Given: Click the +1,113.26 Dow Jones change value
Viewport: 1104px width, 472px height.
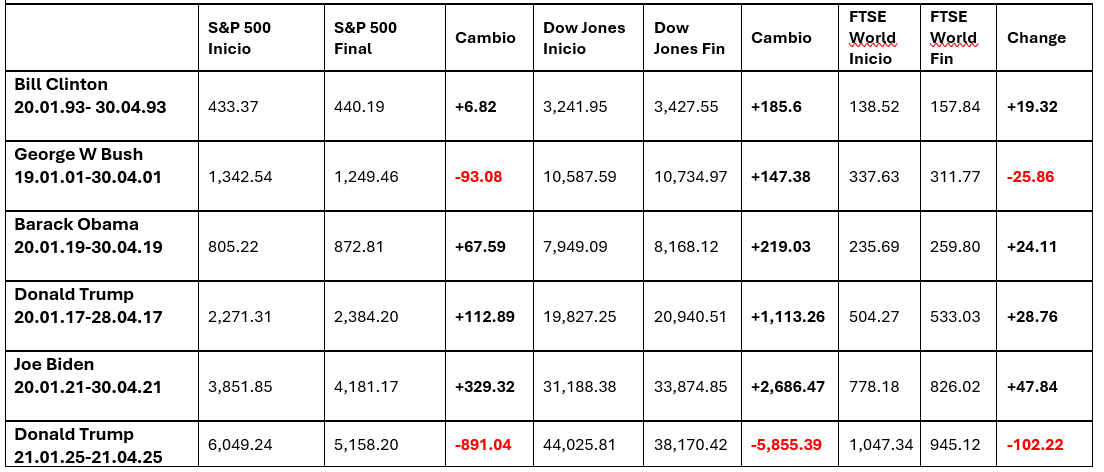Looking at the screenshot, I should (x=790, y=317).
